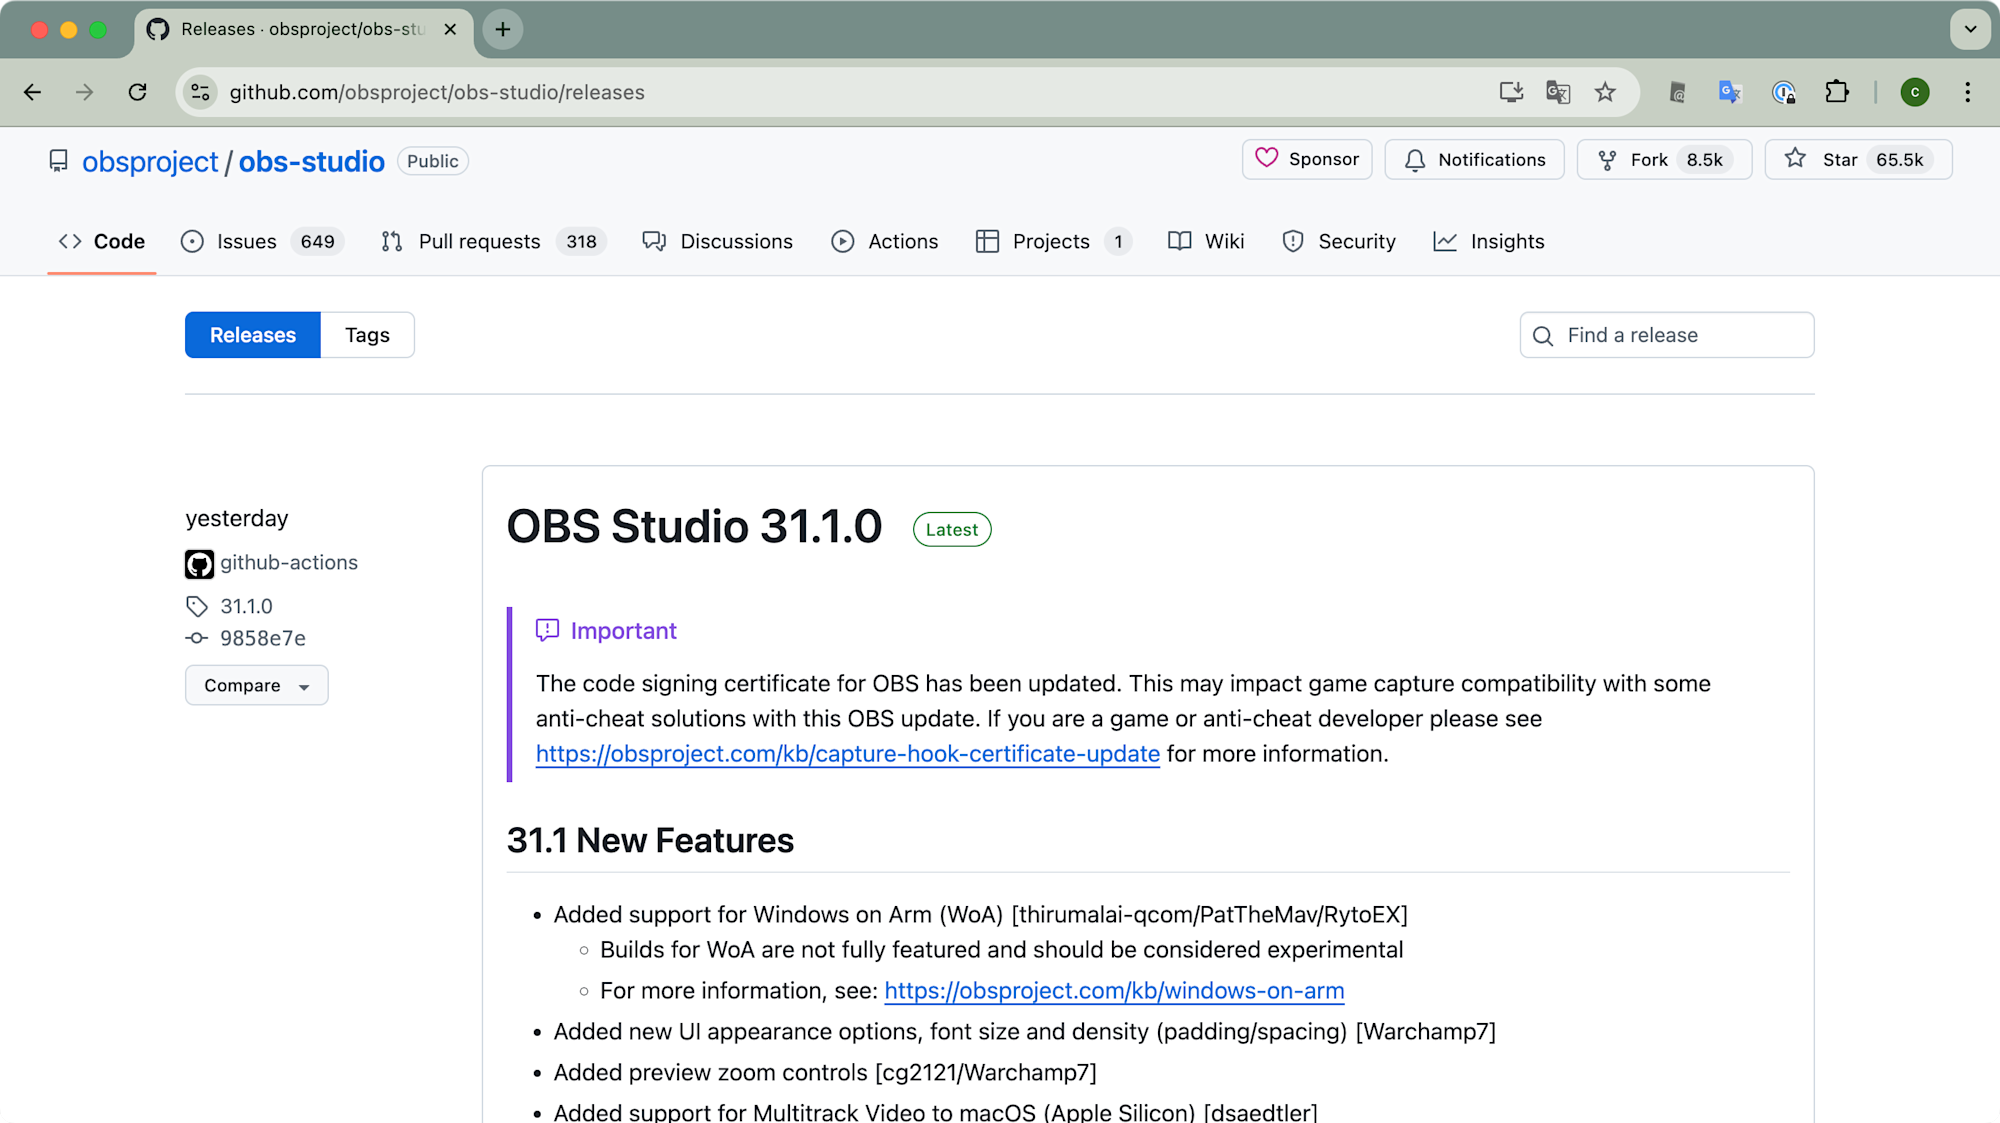Open a new browser tab
Screen dimensions: 2000x1123
pos(503,29)
